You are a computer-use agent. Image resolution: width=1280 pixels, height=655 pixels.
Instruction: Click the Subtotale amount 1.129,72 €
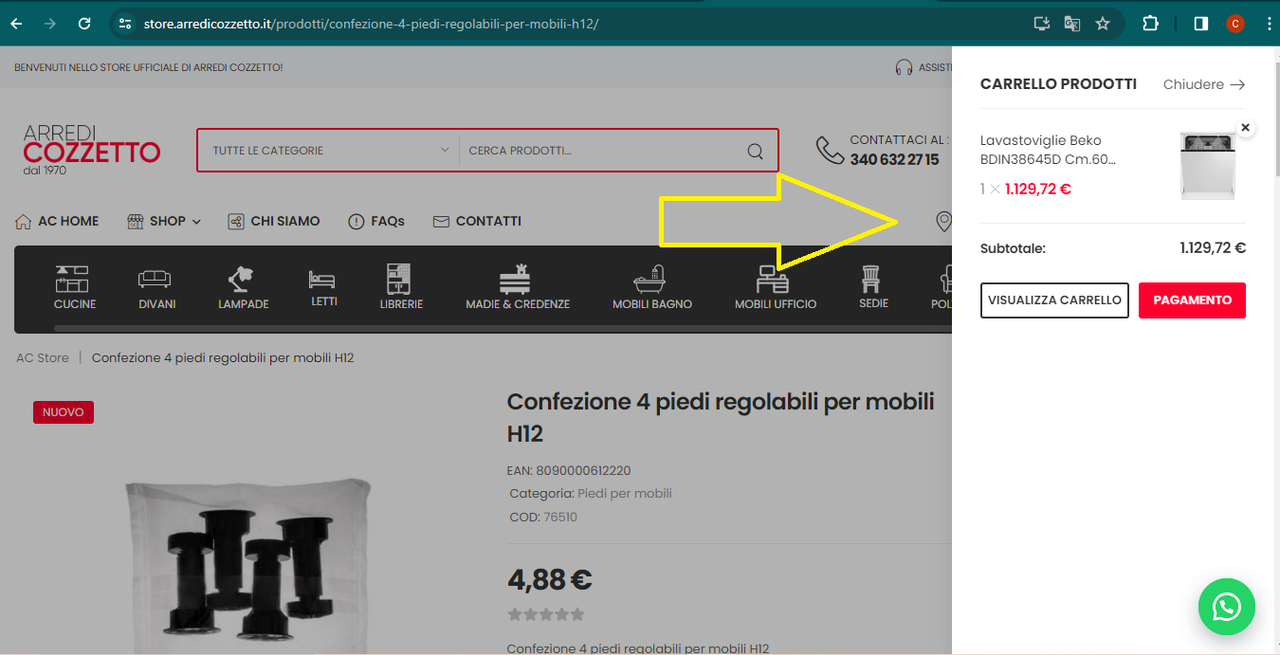[1213, 248]
